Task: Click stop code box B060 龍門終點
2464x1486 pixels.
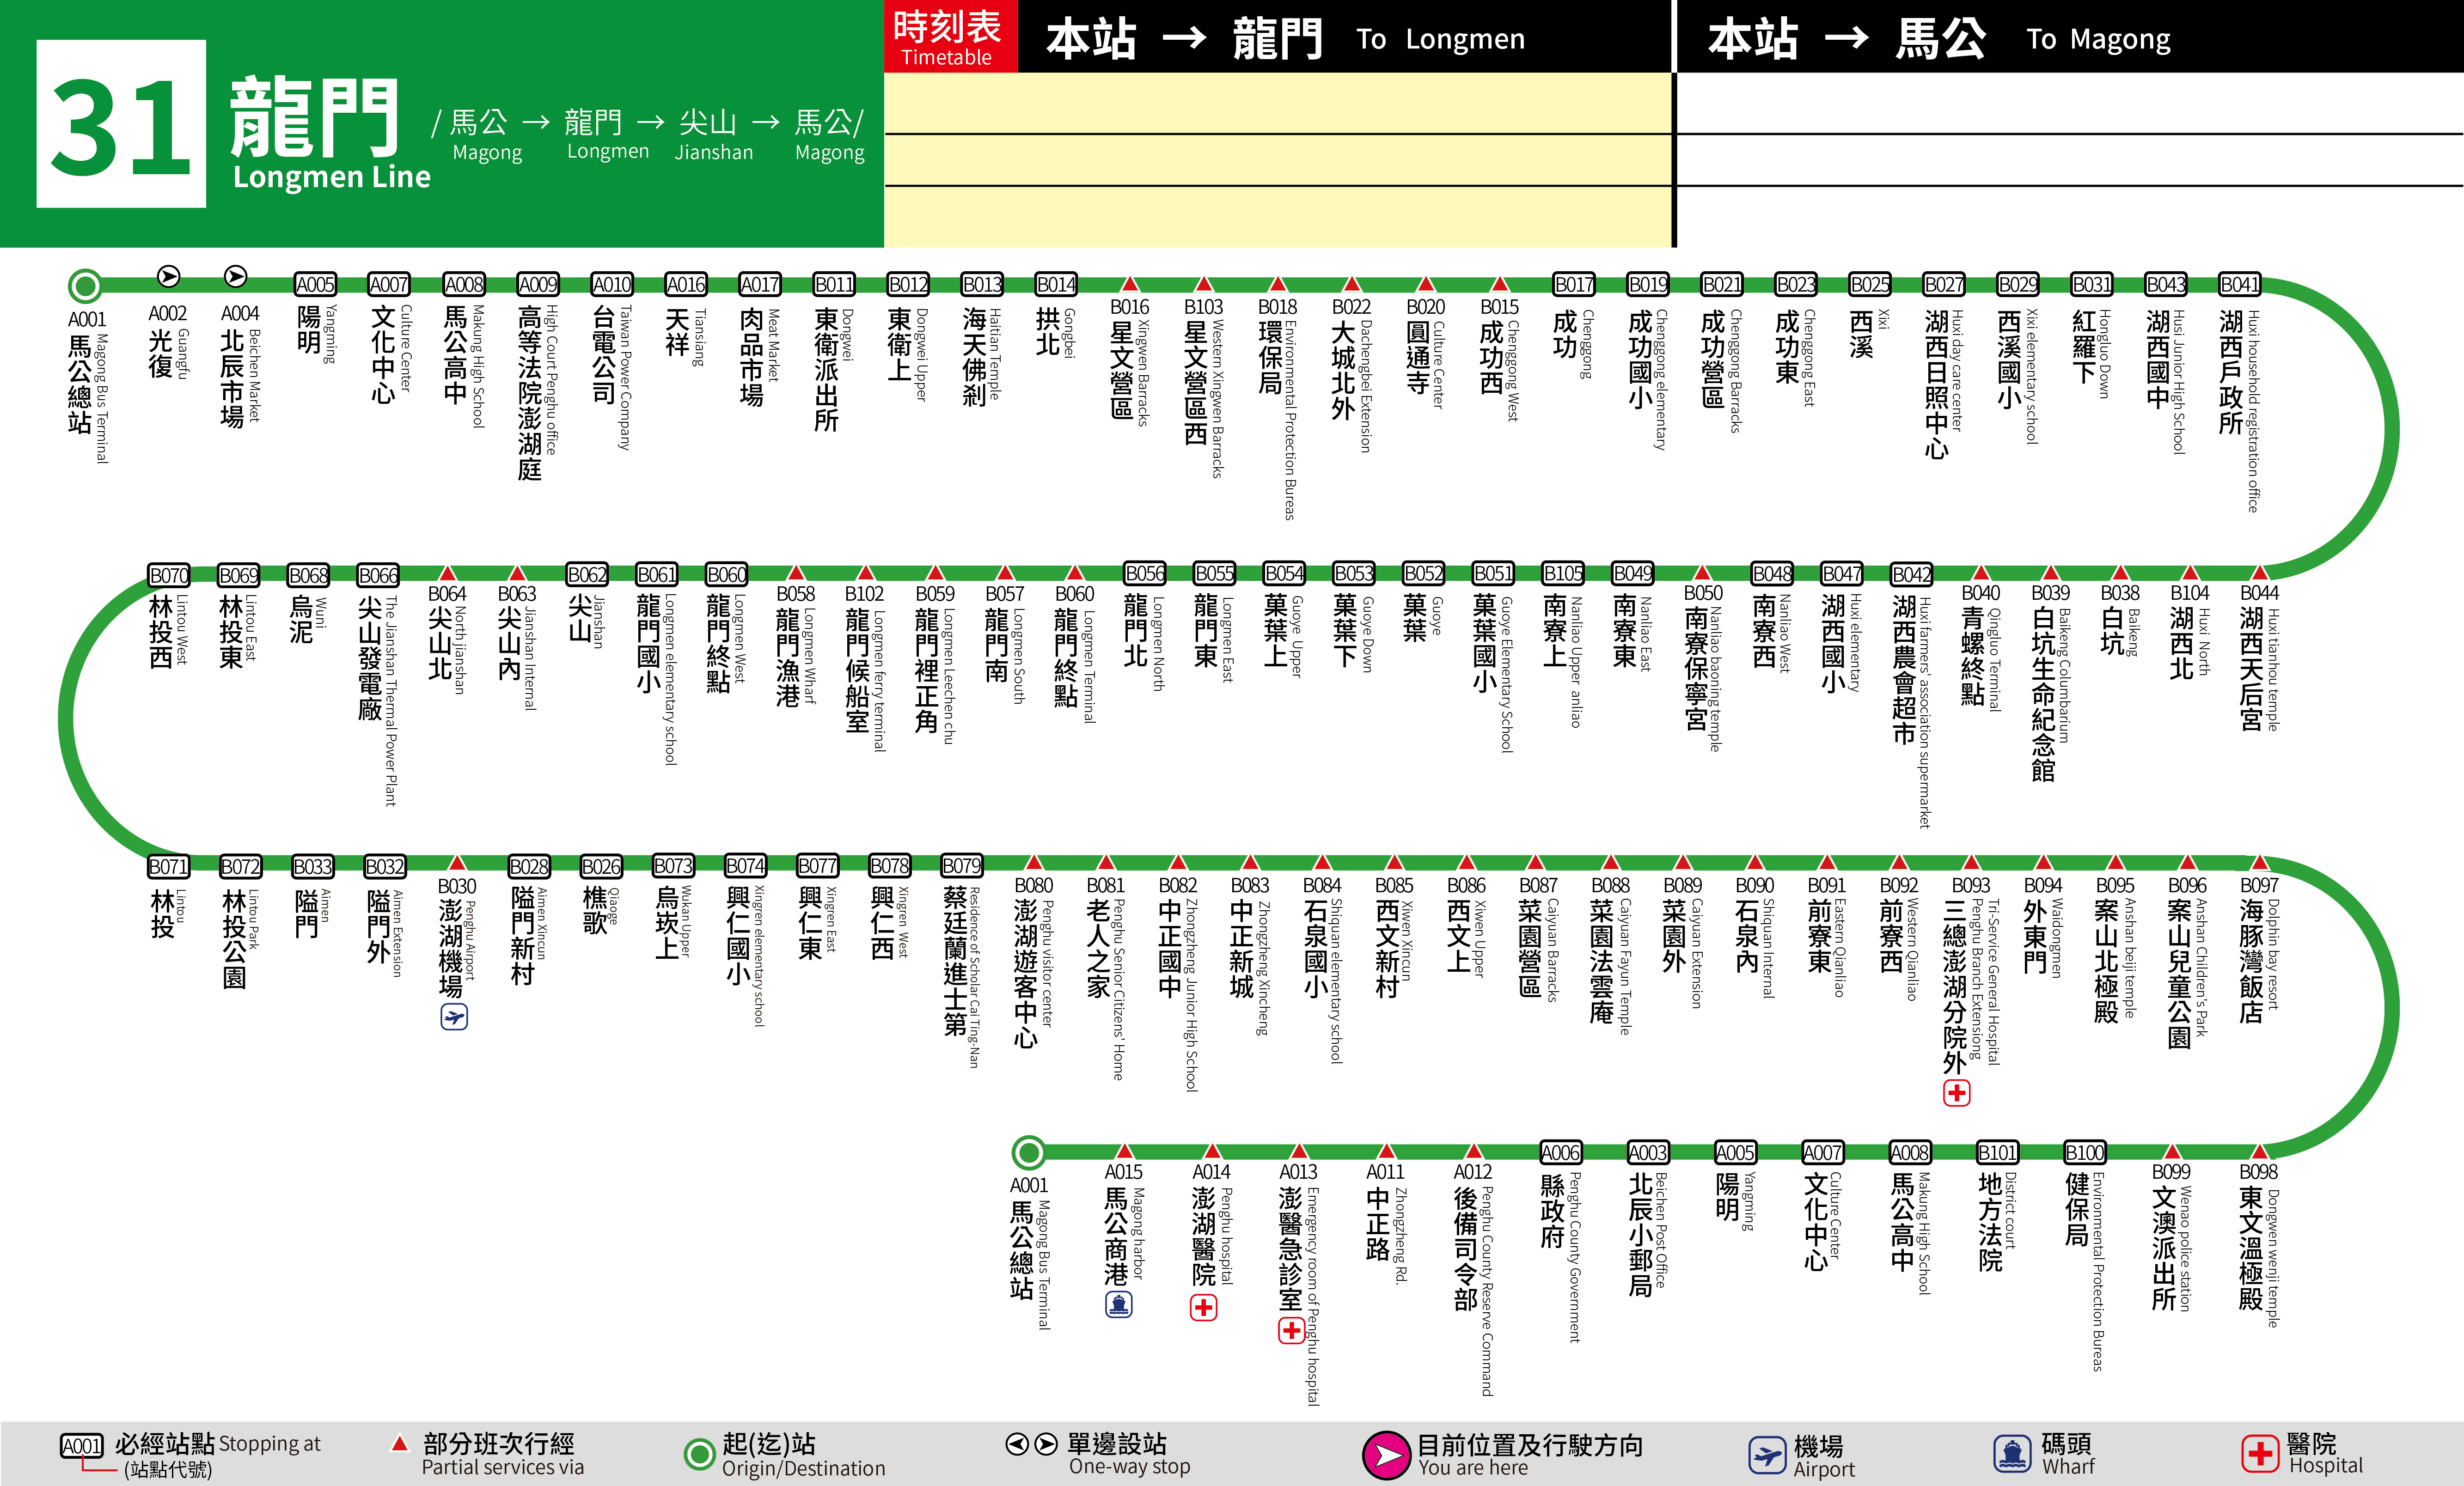Action: (727, 575)
